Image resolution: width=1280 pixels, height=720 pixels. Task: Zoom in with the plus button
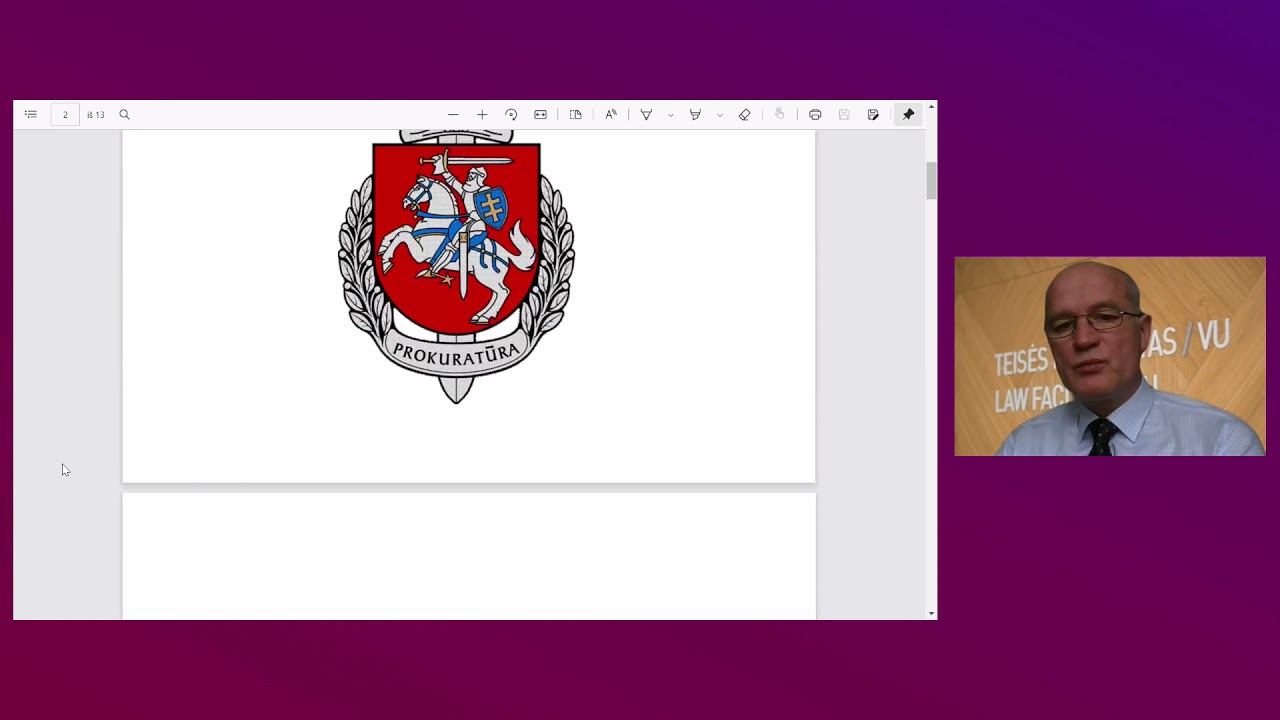click(482, 115)
